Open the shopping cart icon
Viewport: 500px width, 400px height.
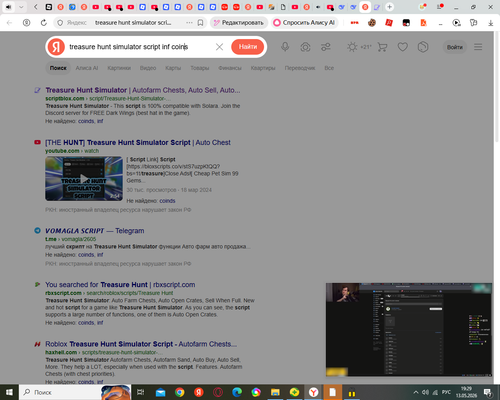(382, 47)
